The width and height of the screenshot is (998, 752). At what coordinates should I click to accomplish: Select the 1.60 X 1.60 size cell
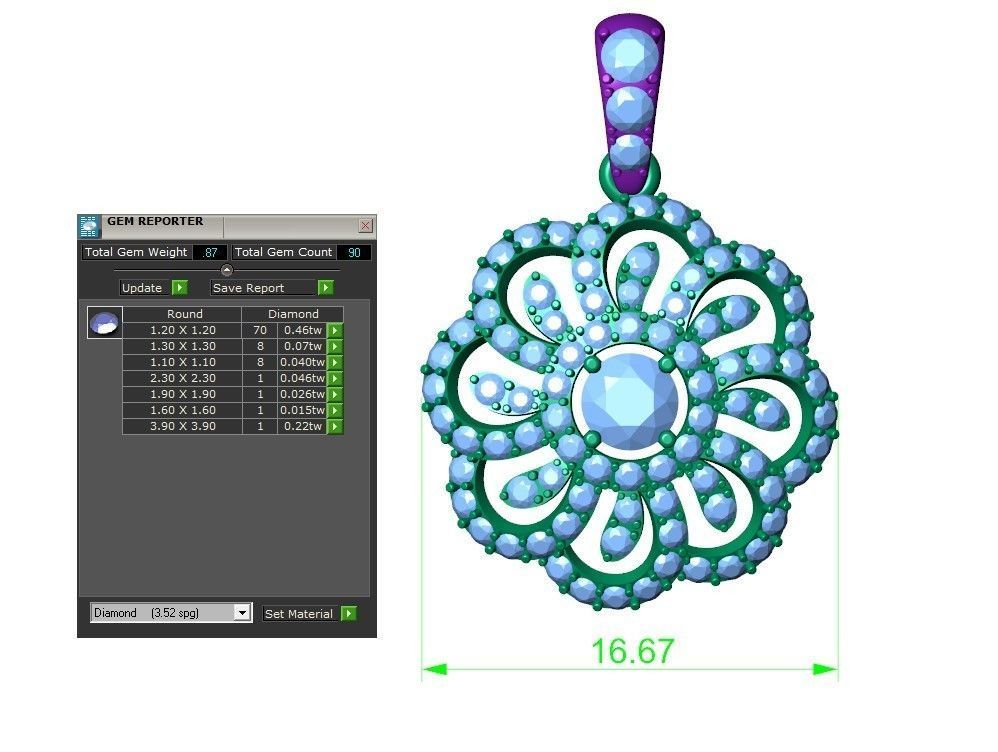coord(183,410)
